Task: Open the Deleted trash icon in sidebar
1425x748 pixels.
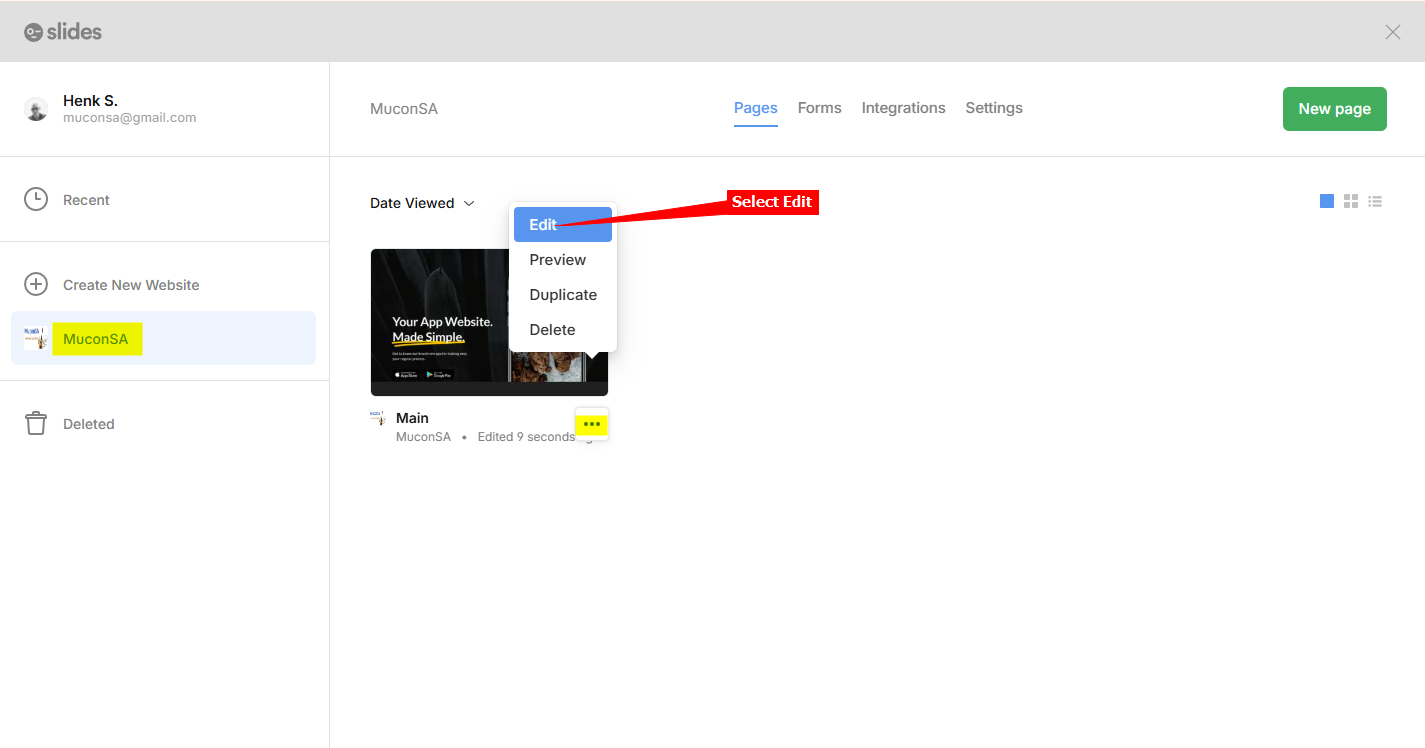Action: 36,423
